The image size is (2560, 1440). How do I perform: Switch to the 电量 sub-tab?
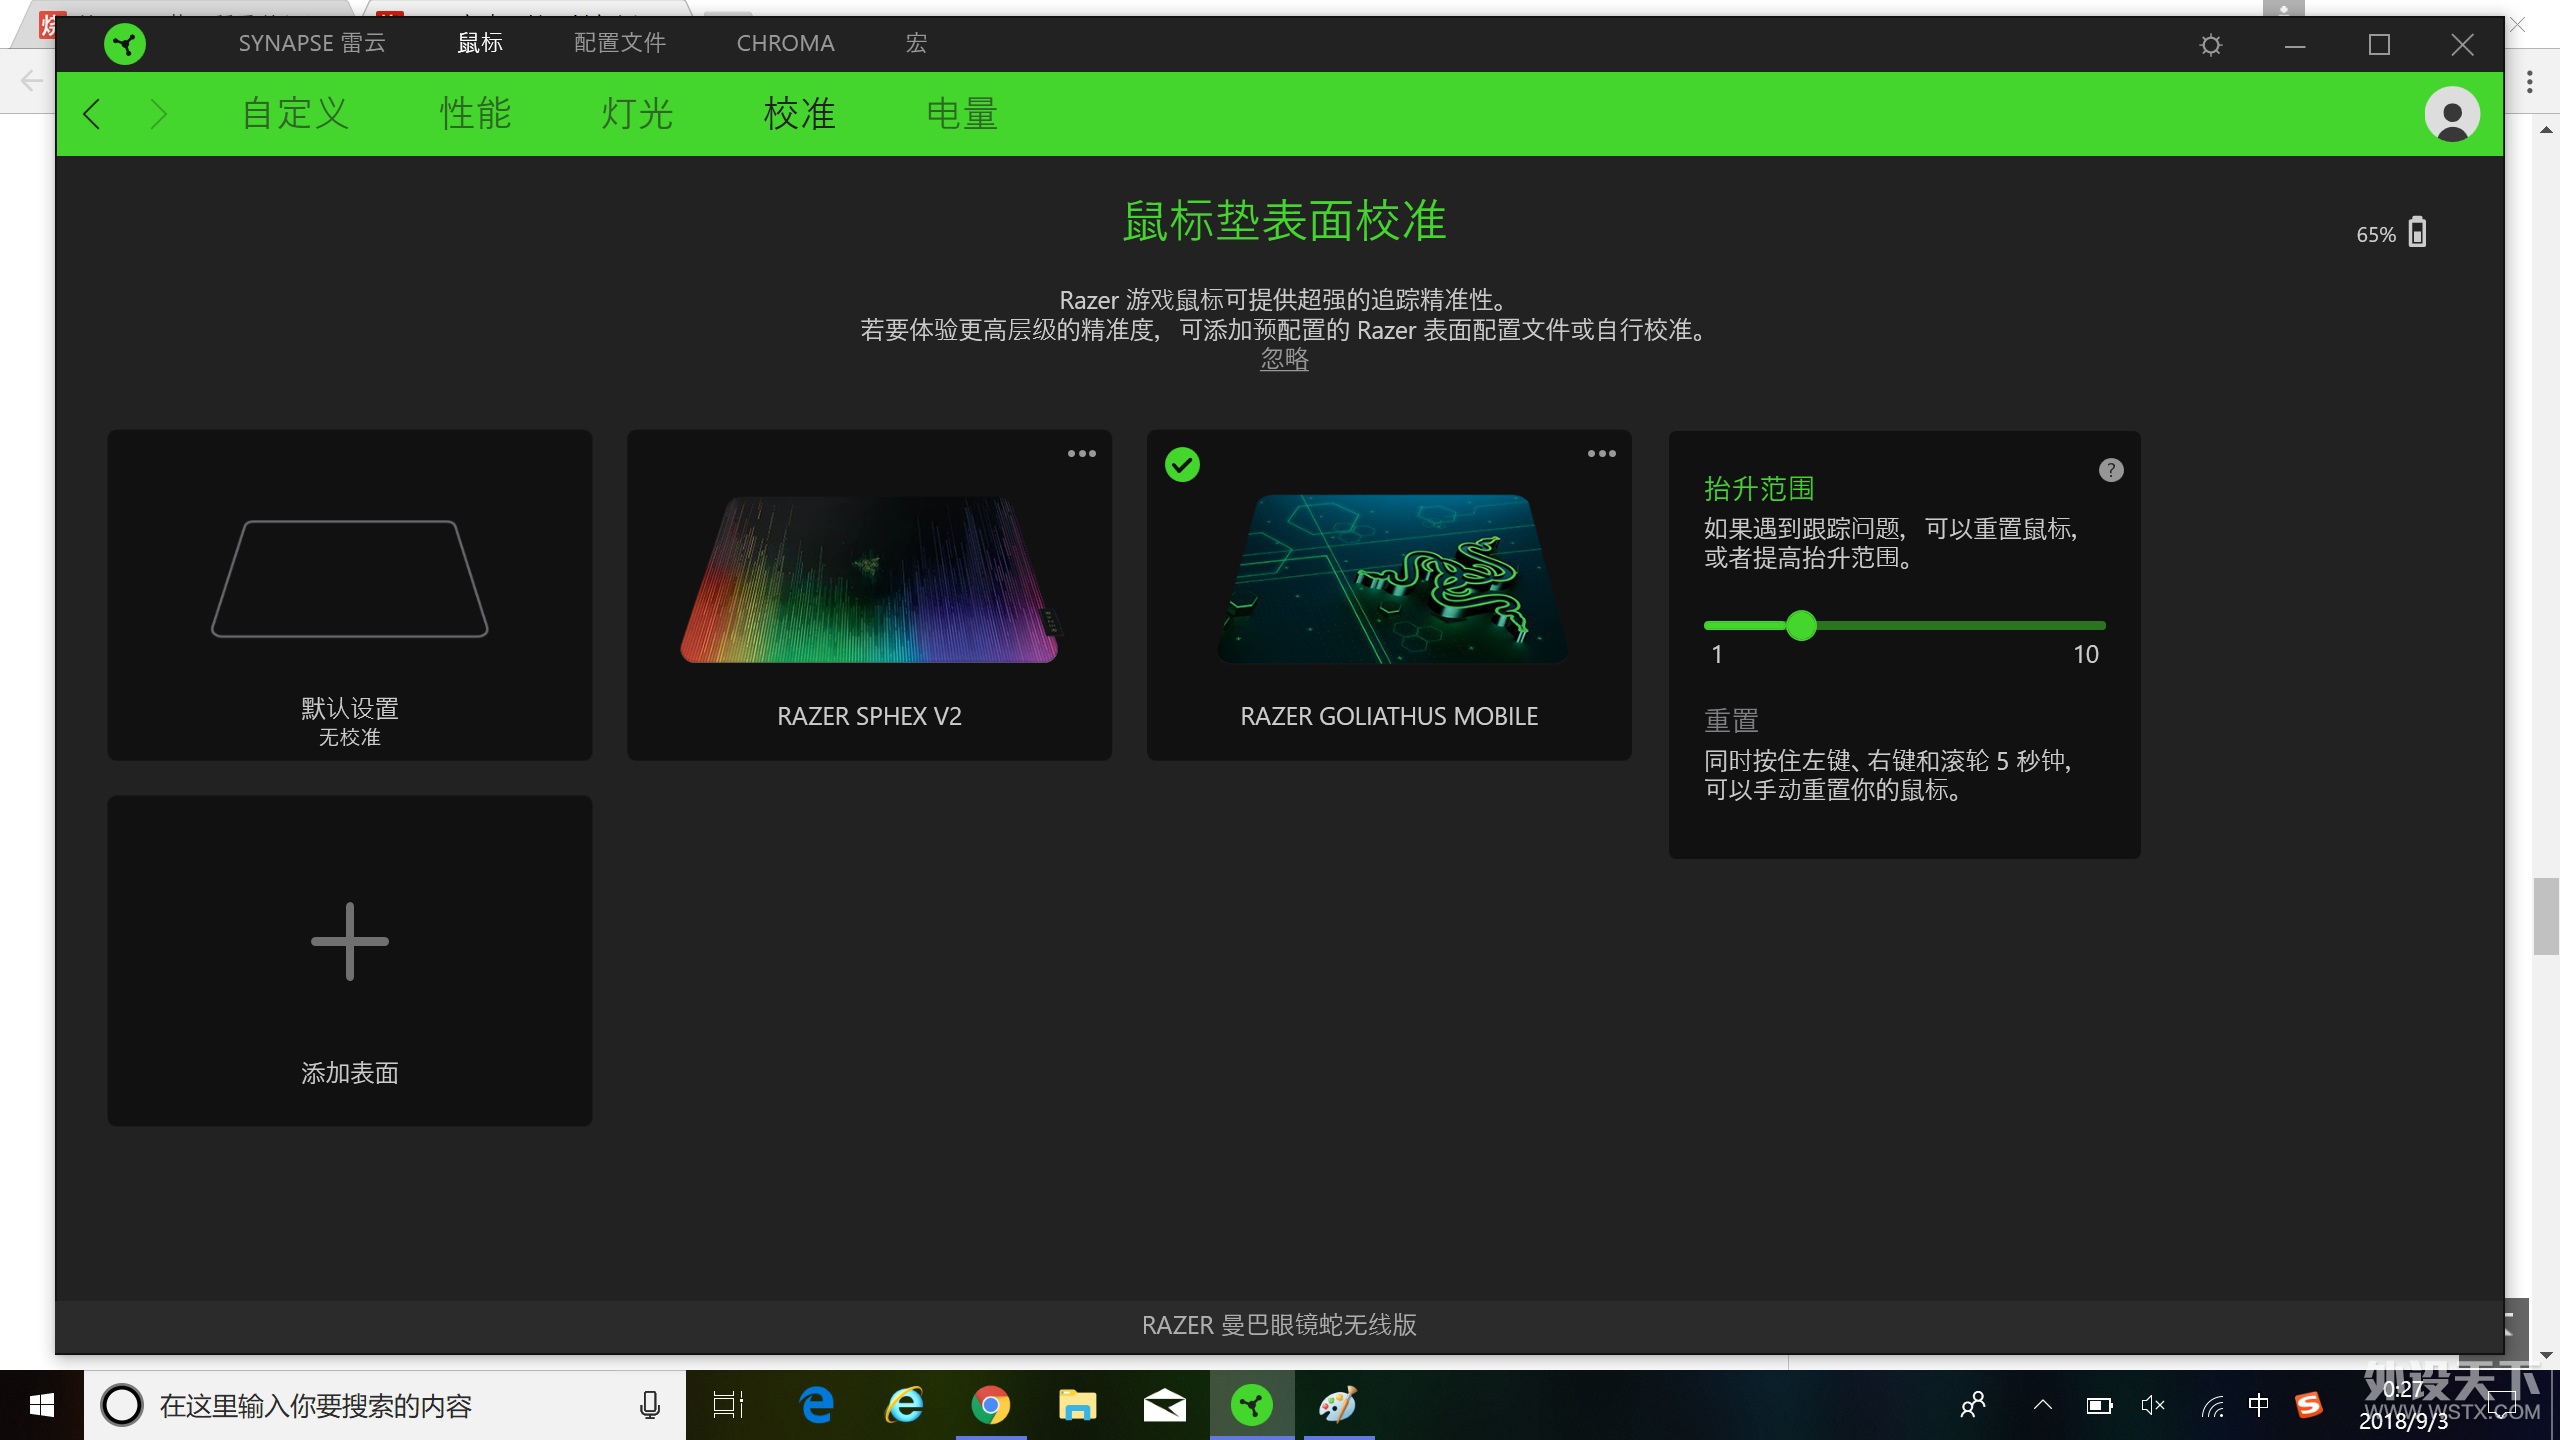(x=962, y=114)
